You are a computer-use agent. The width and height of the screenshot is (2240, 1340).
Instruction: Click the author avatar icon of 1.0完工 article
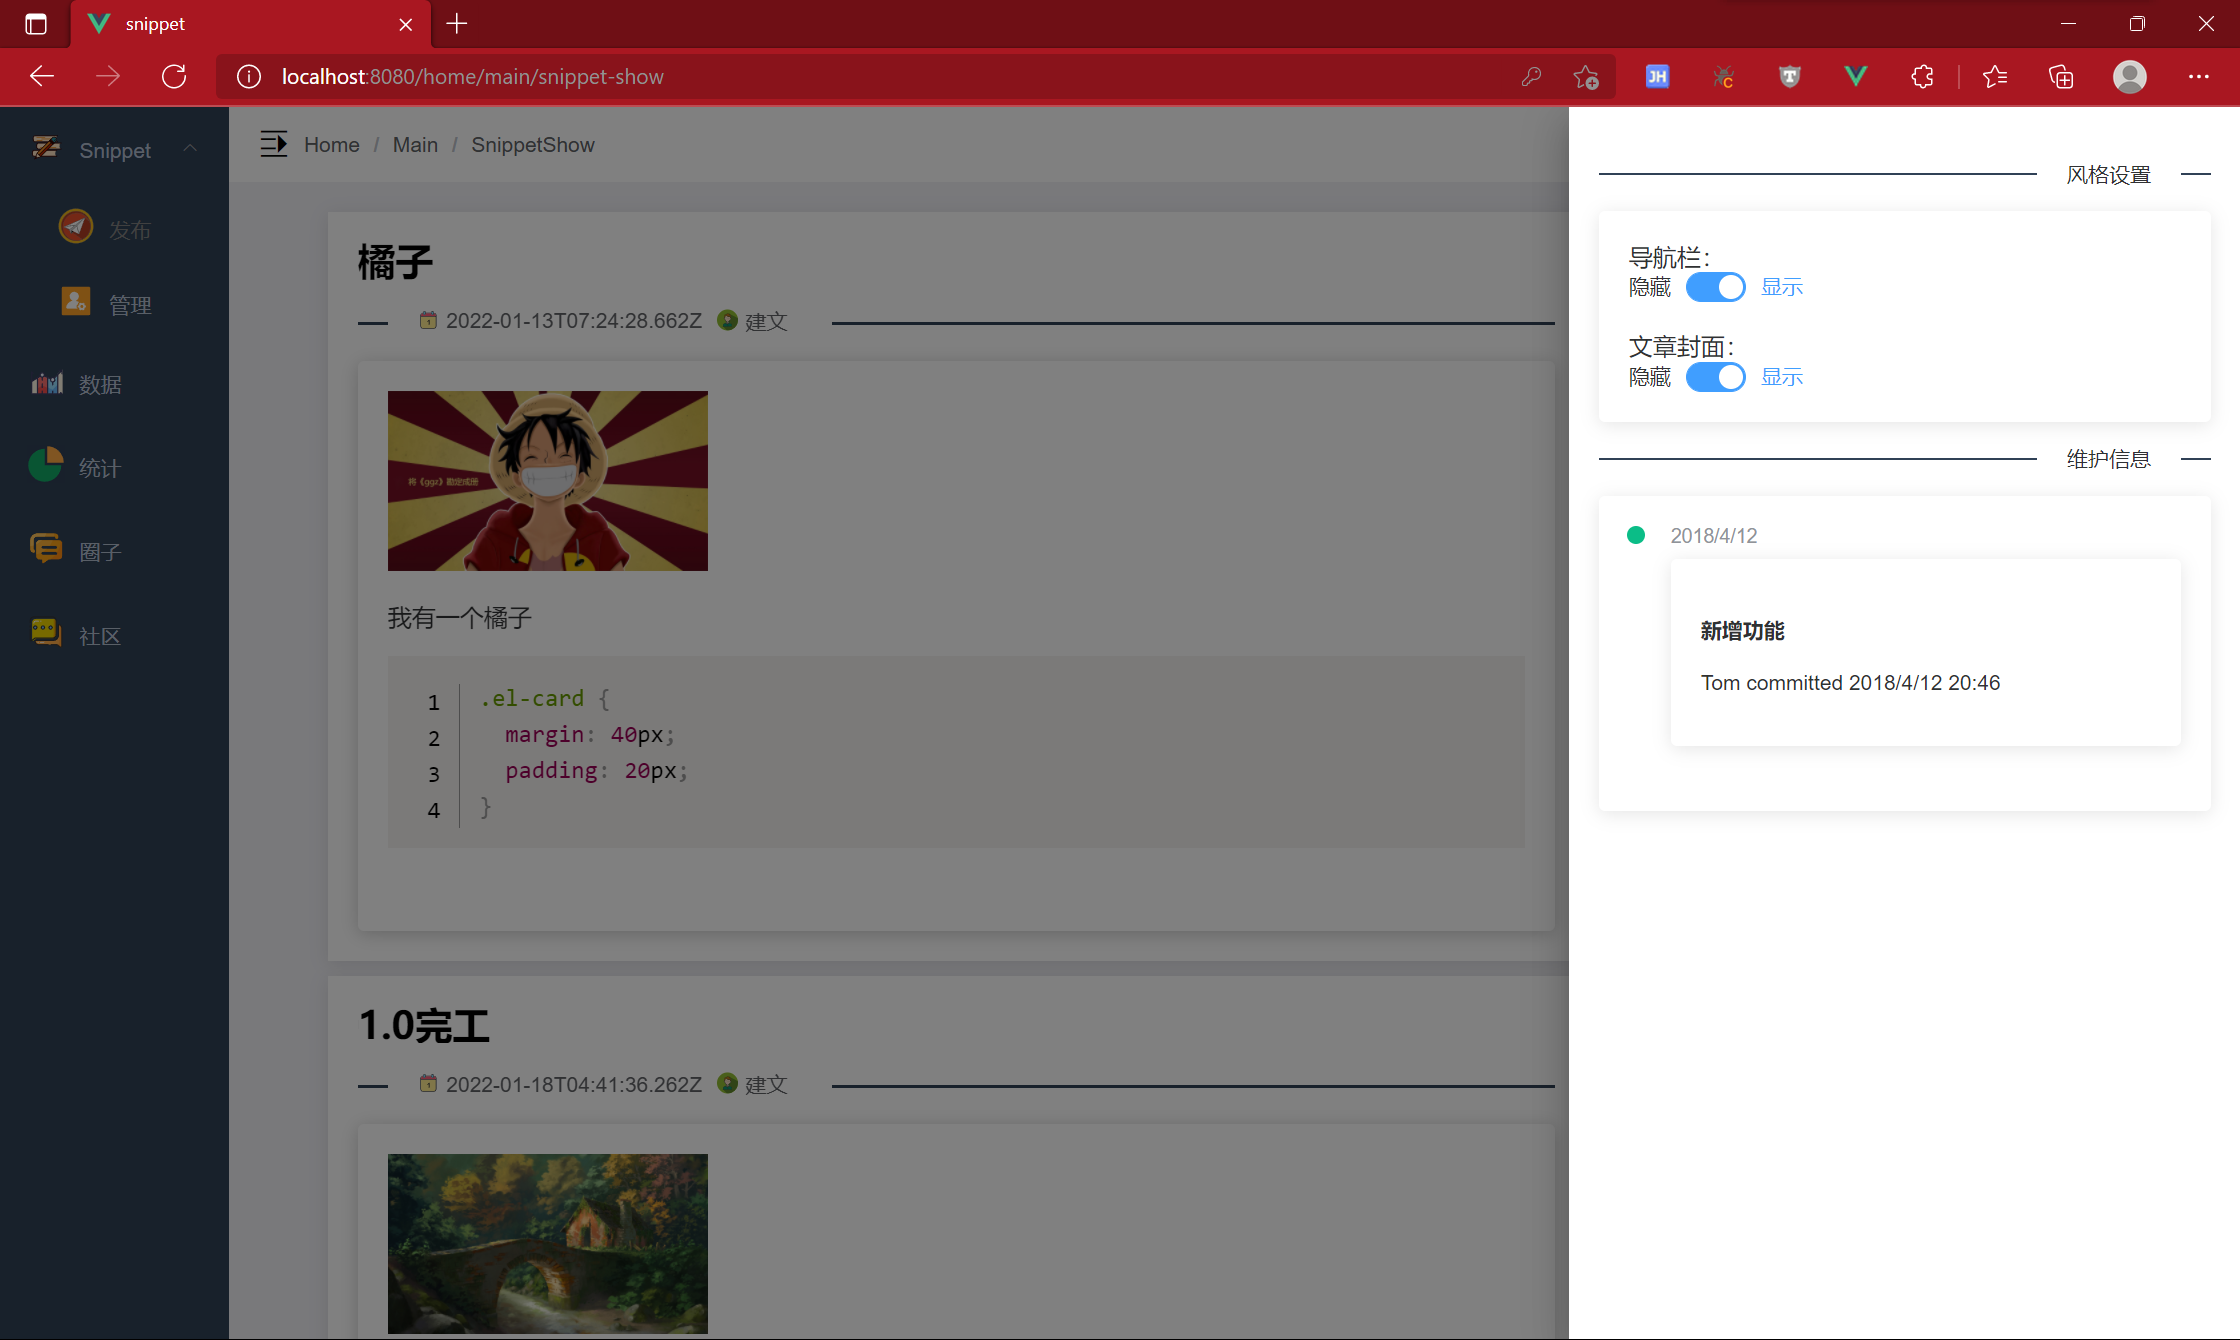pos(728,1083)
